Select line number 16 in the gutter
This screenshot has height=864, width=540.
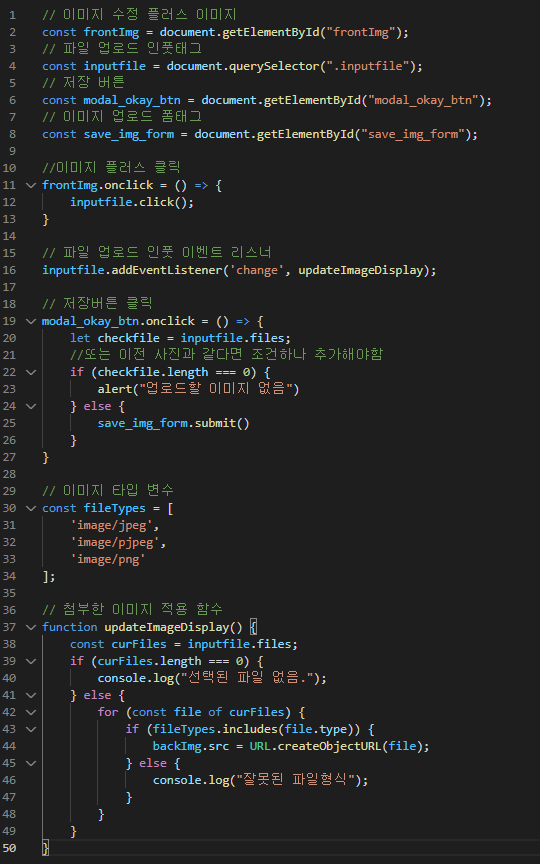pyautogui.click(x=9, y=270)
